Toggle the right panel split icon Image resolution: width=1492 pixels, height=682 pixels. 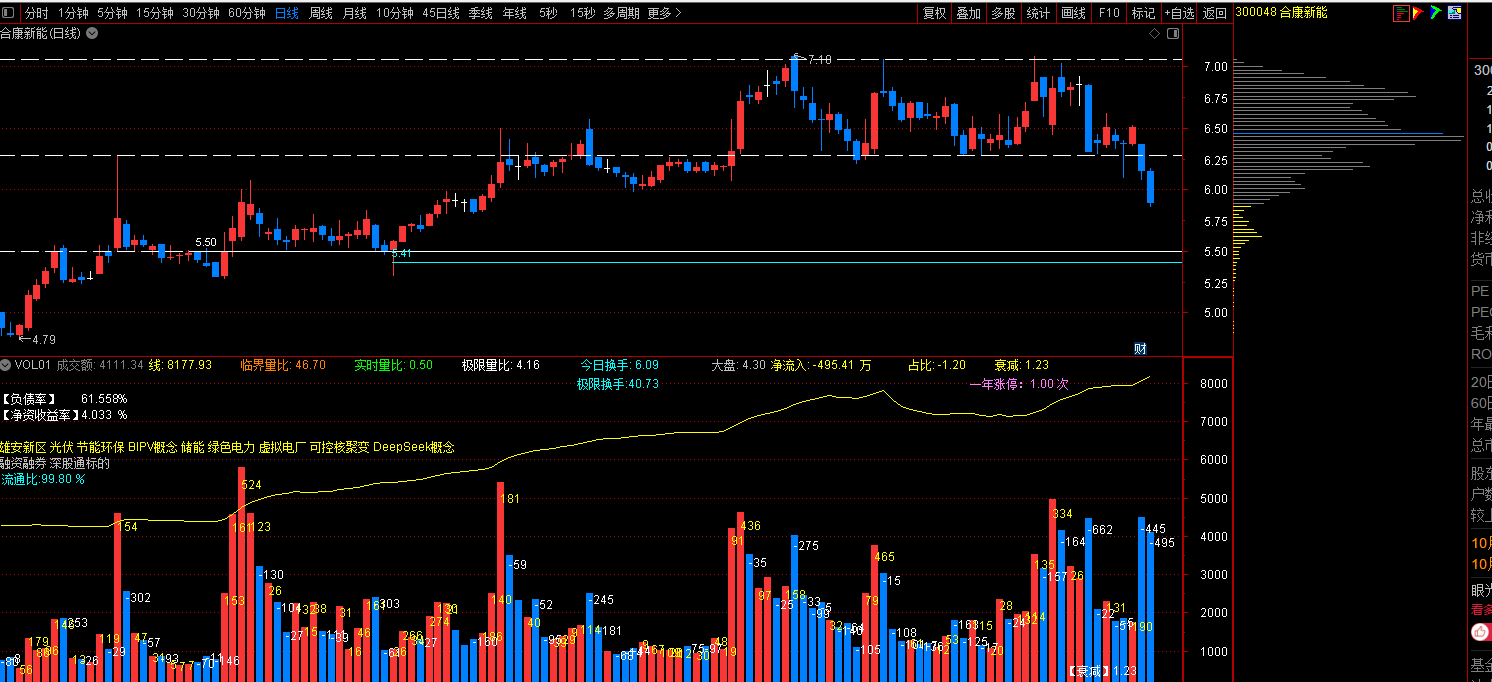pos(1174,34)
